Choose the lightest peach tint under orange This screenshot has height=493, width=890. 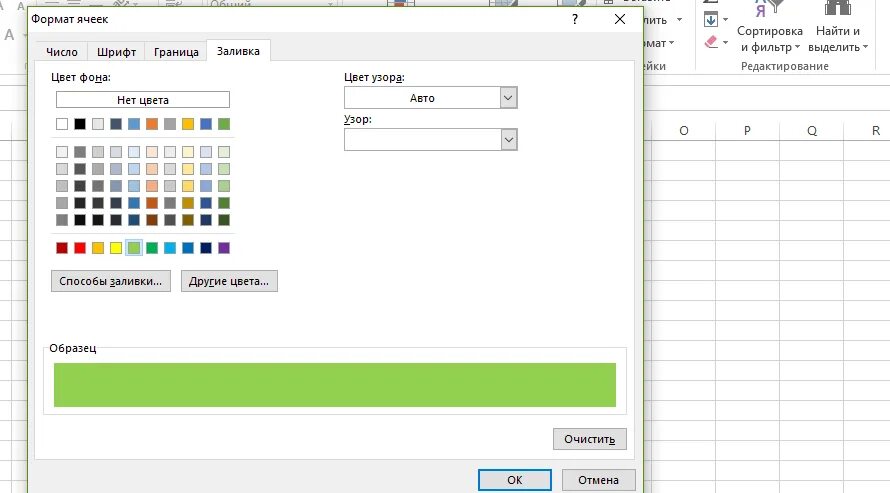(152, 151)
